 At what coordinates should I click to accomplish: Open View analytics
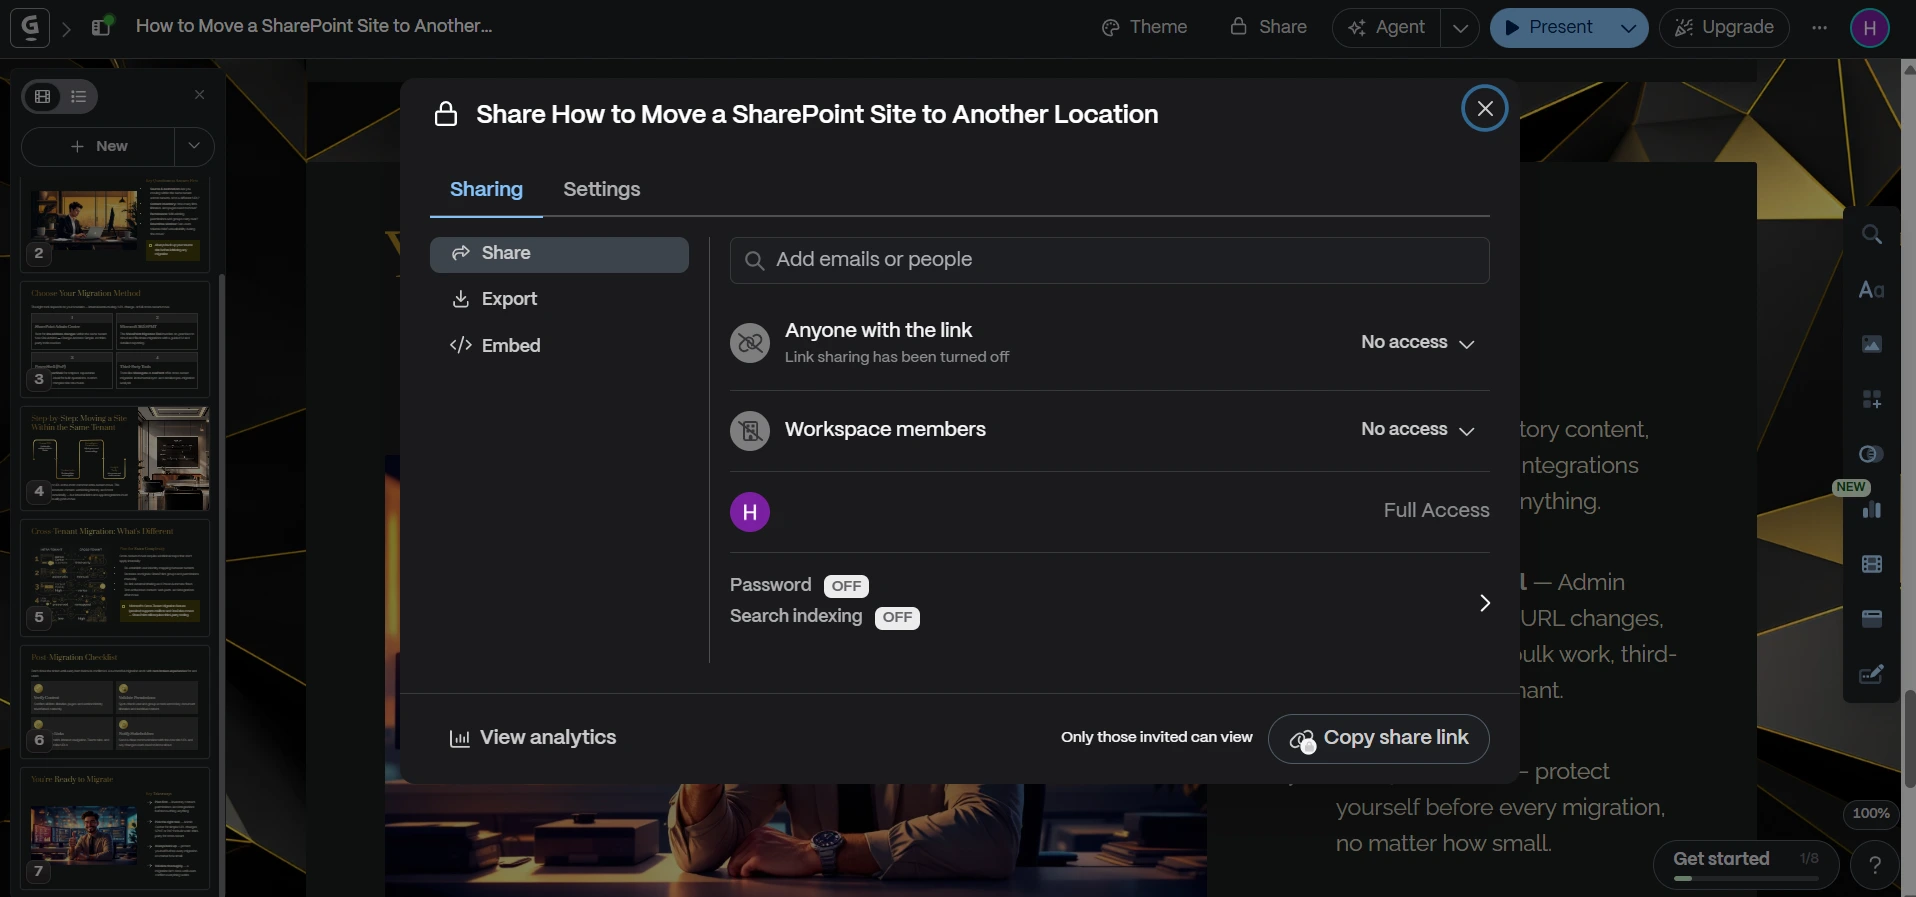pos(533,738)
